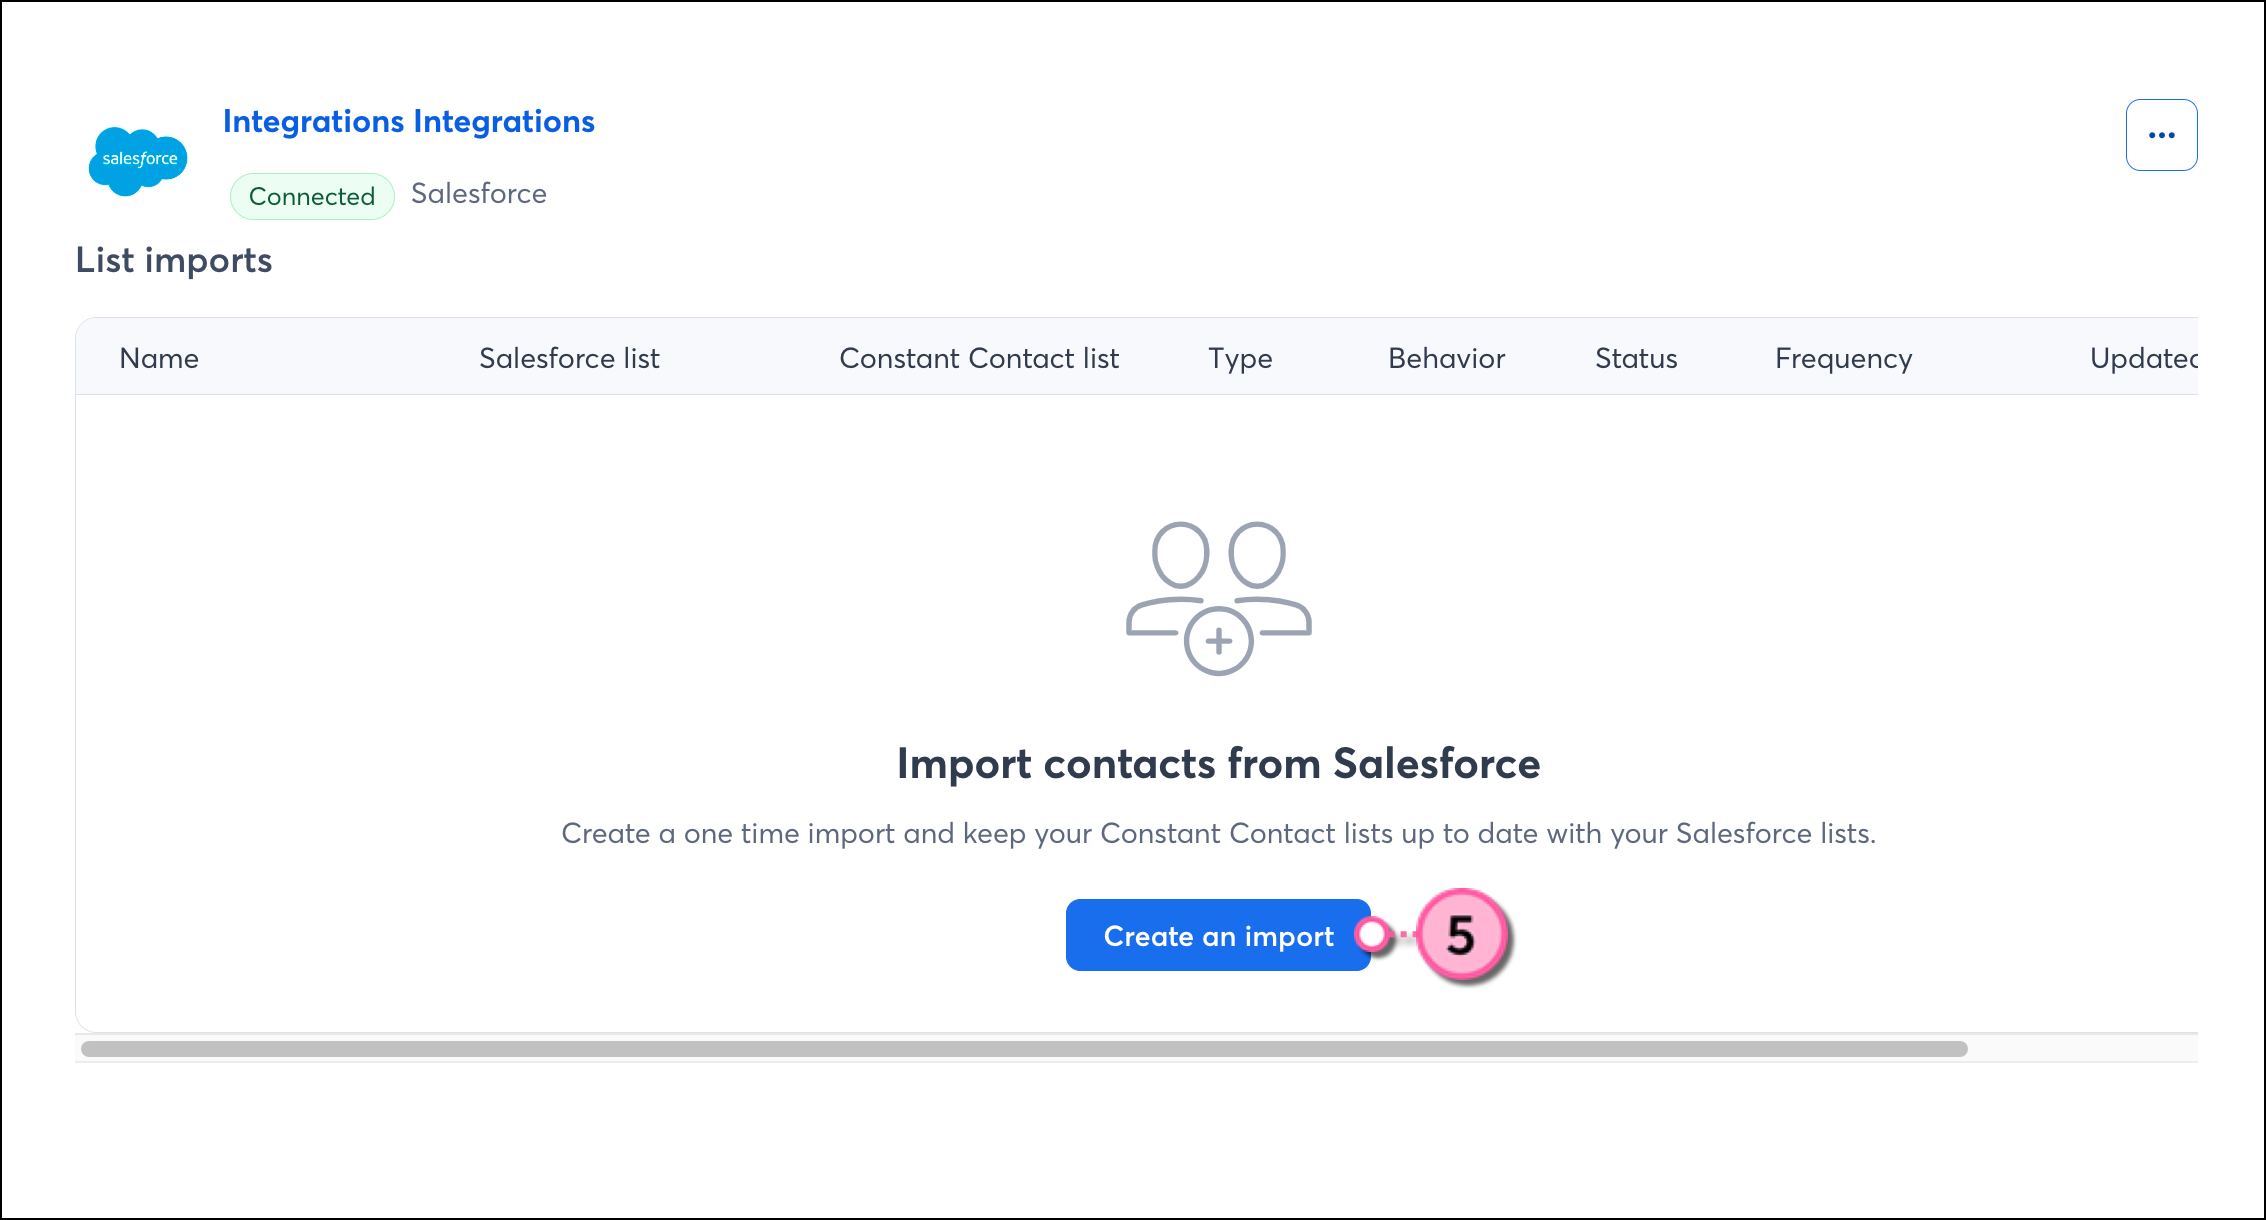
Task: Click the List imports section heading
Action: 174,260
